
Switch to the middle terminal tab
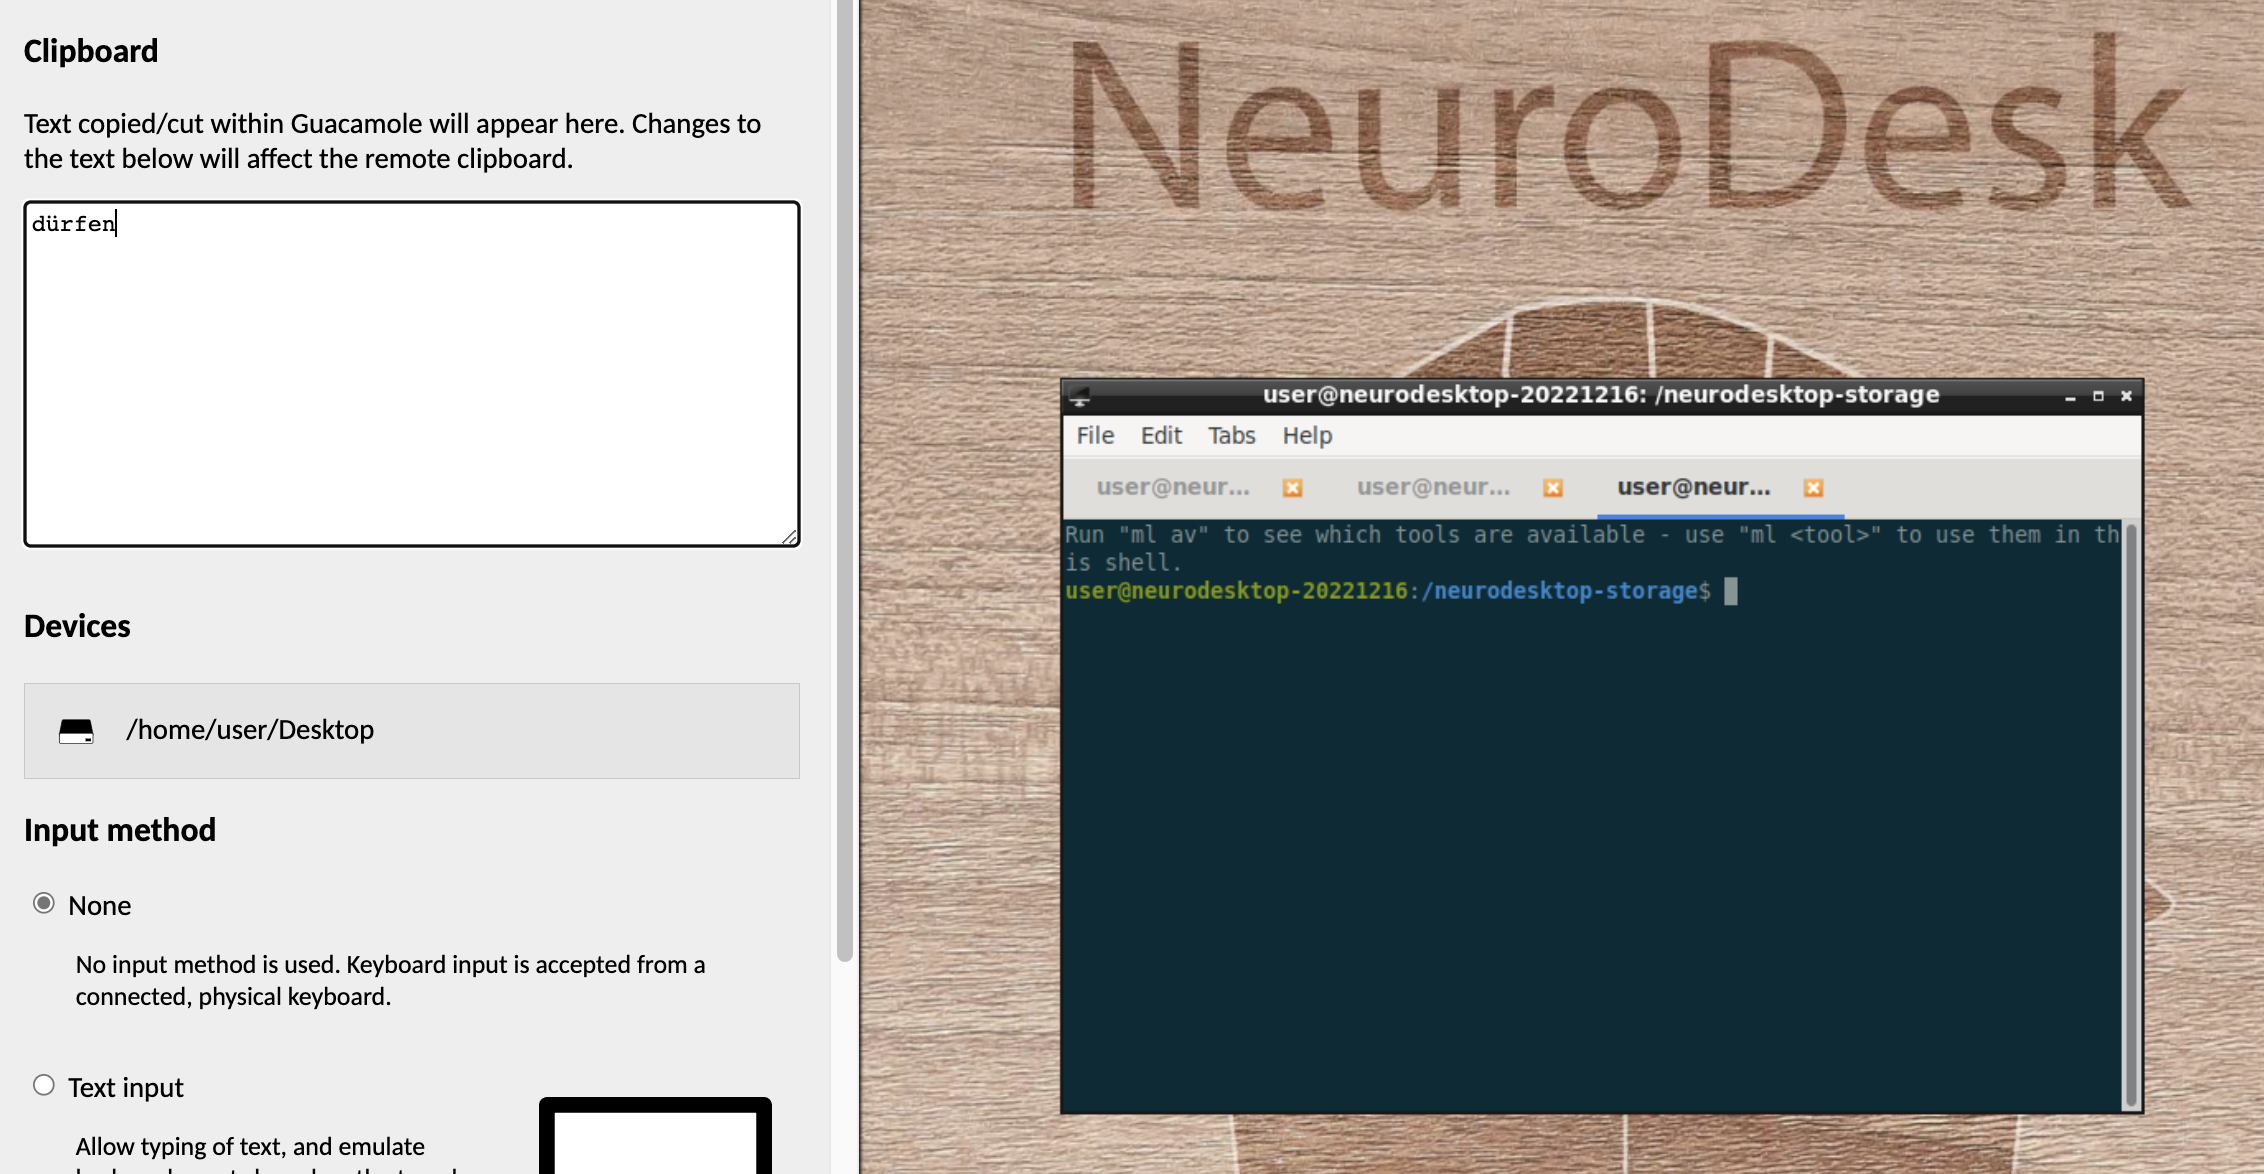pos(1433,487)
